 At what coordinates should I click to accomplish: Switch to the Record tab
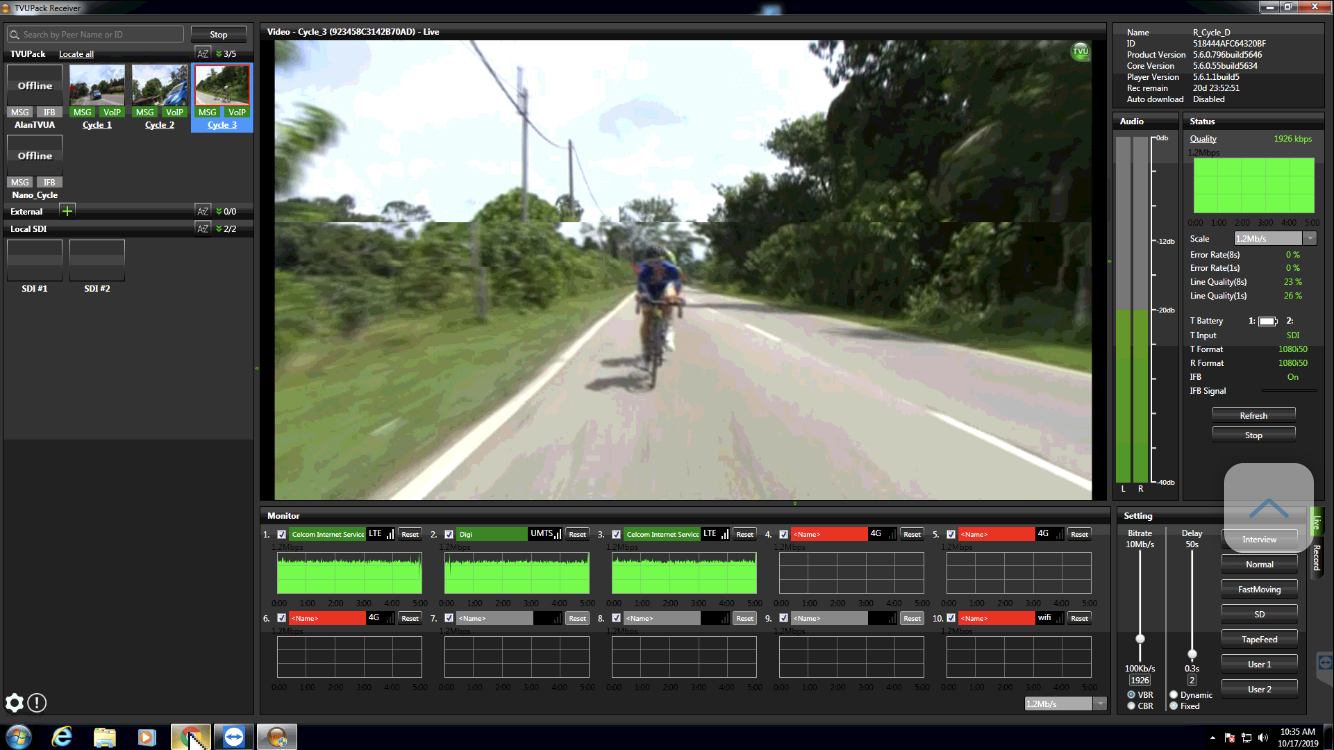1316,558
